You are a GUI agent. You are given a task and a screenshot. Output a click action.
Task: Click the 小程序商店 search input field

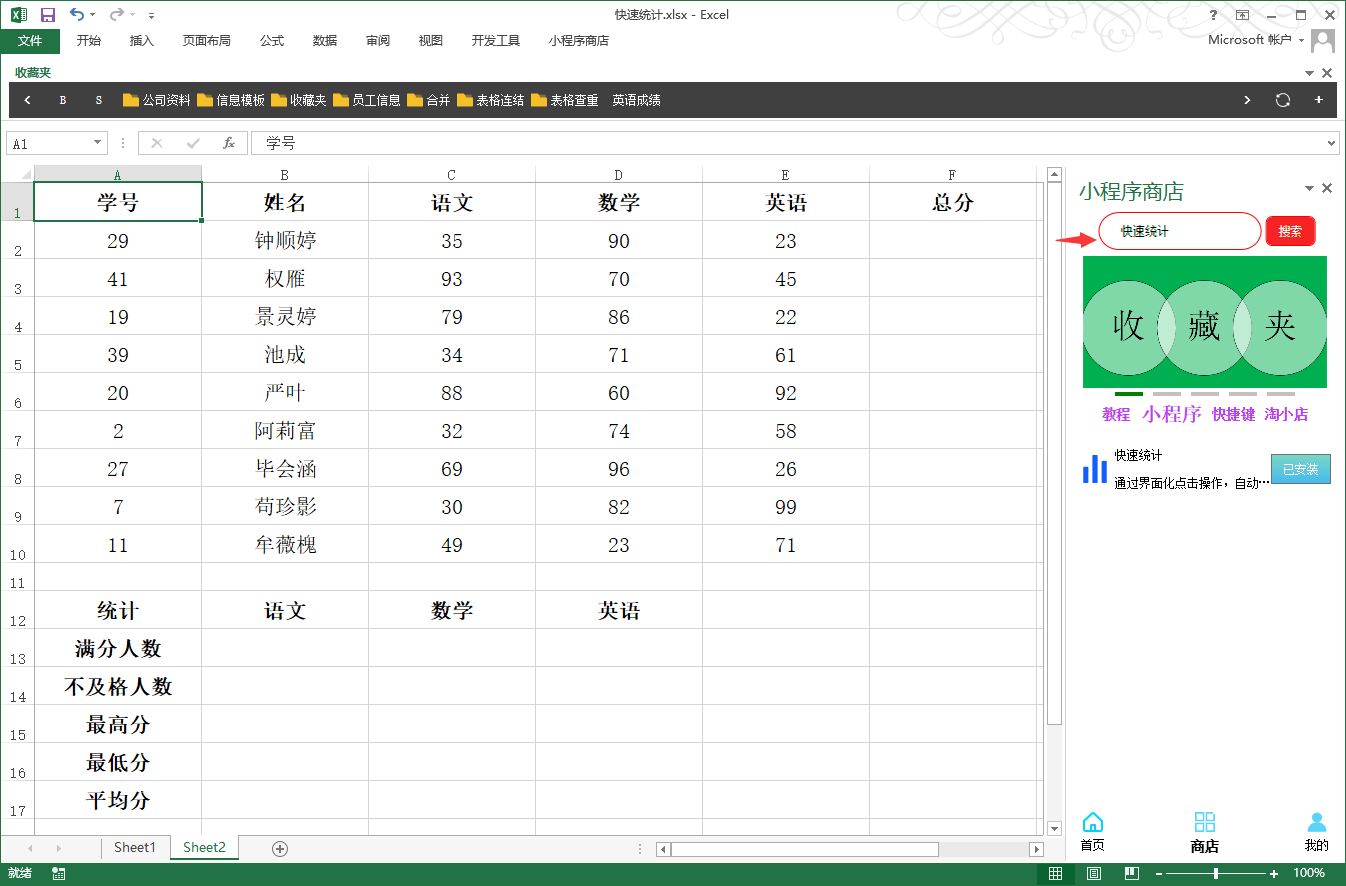click(1180, 231)
